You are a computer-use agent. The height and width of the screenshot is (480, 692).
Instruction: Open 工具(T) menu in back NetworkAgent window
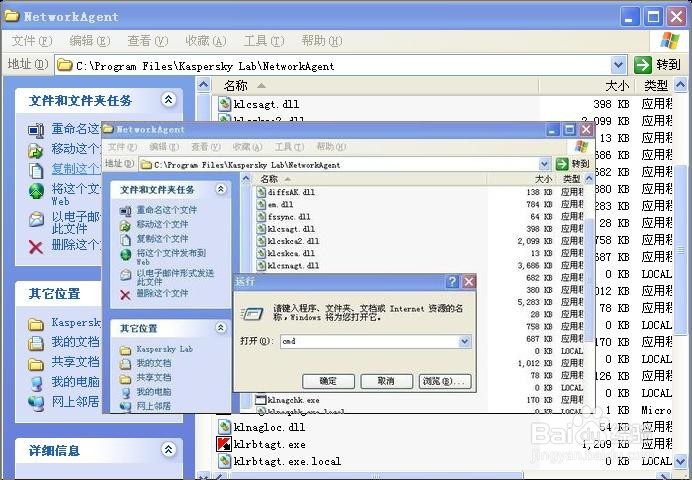pos(264,41)
